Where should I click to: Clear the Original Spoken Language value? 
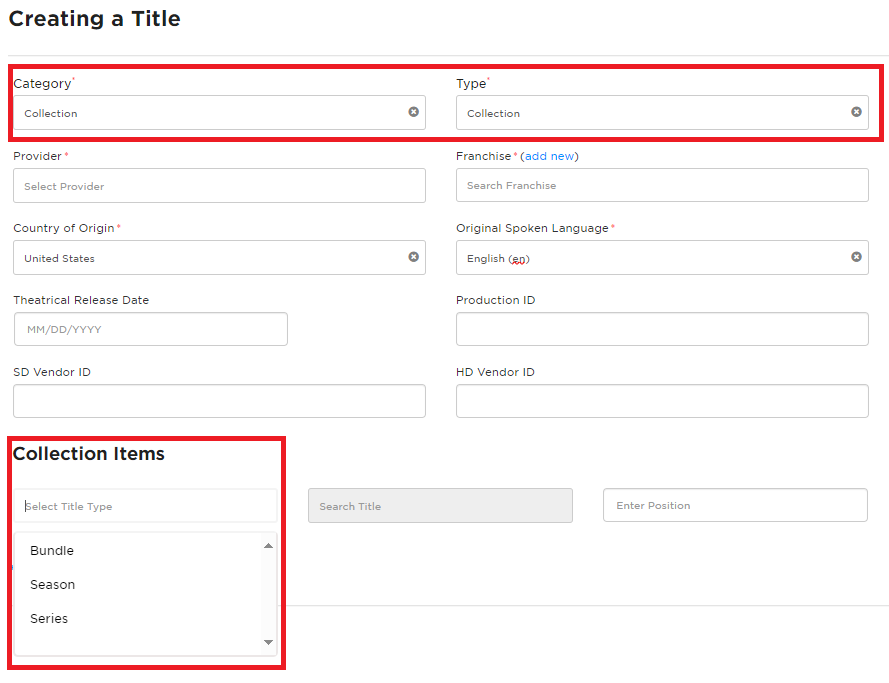(x=856, y=257)
